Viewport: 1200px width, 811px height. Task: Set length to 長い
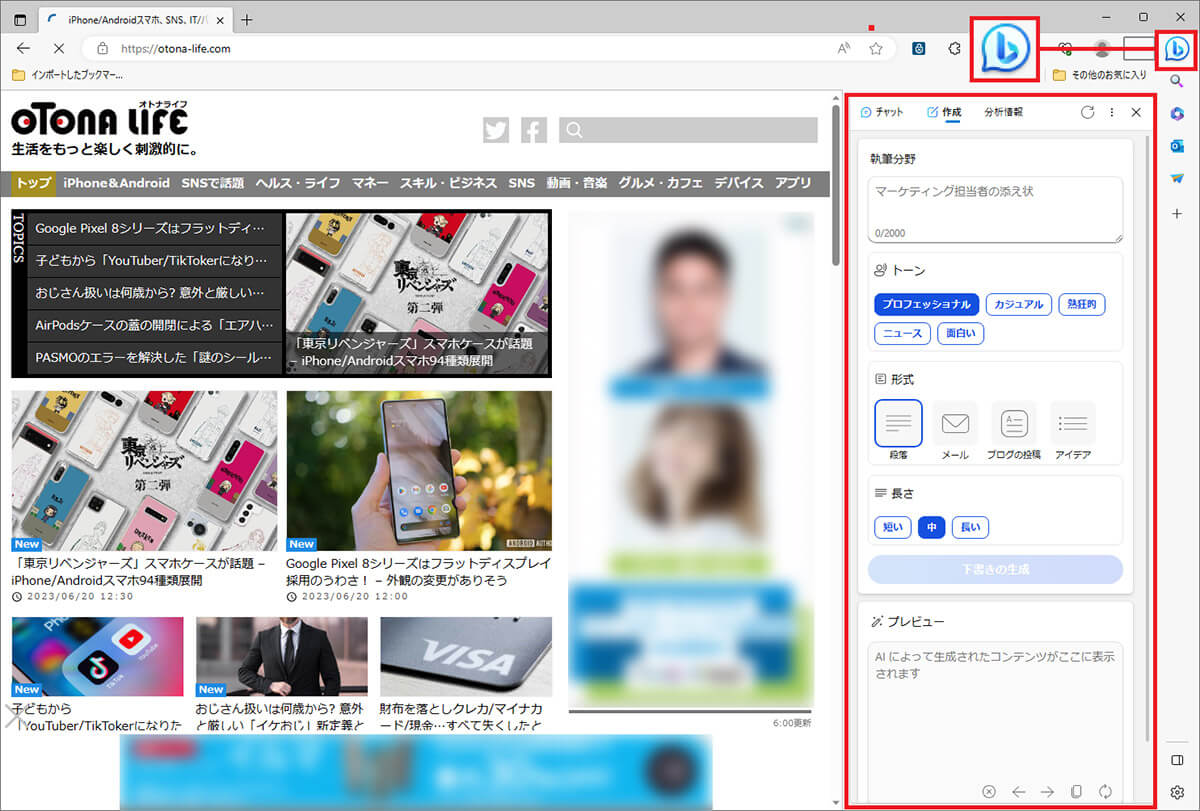click(x=970, y=527)
